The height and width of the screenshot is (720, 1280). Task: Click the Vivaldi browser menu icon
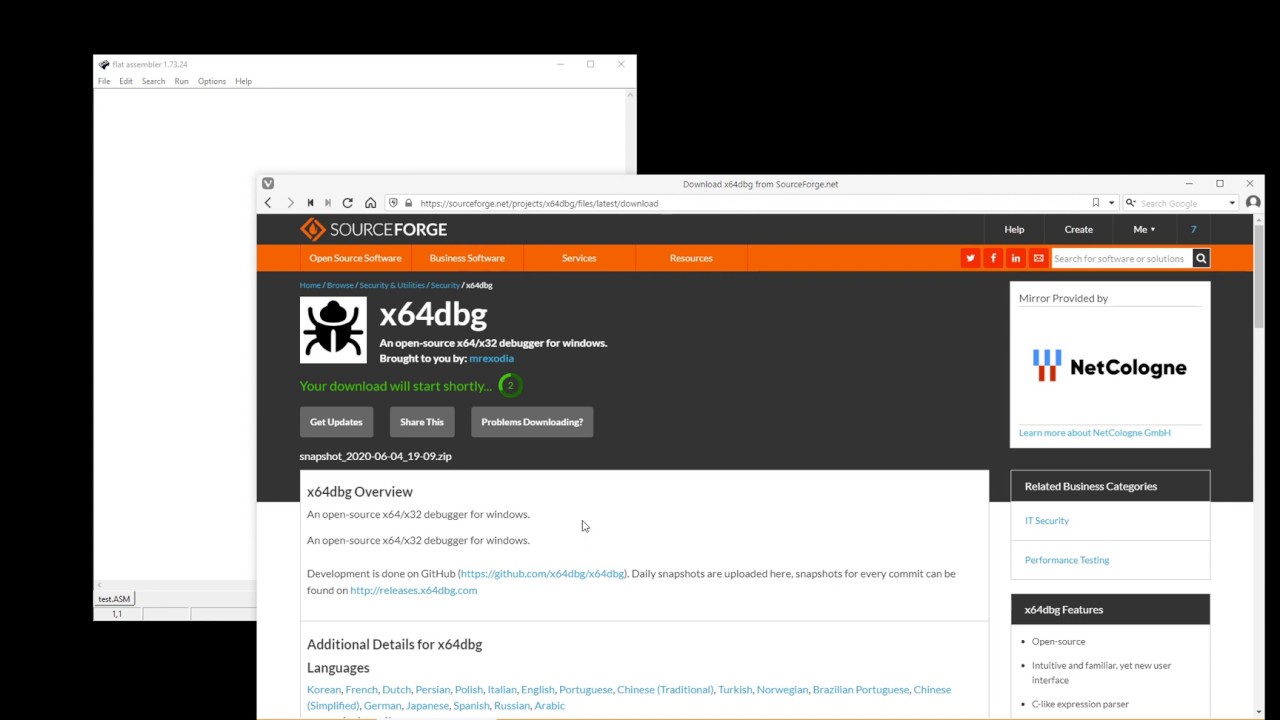pyautogui.click(x=268, y=184)
